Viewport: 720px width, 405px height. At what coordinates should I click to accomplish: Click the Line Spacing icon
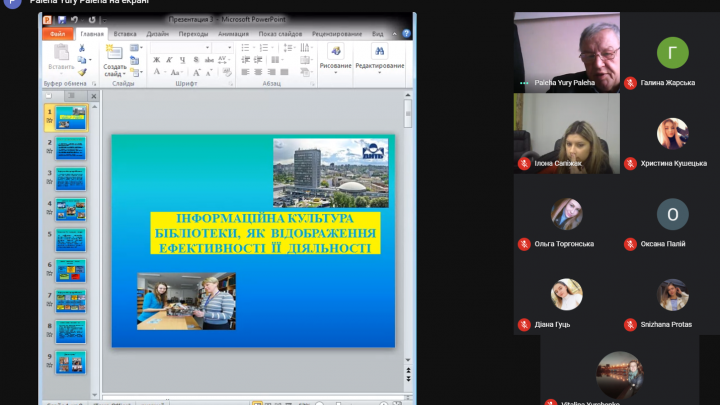(288, 48)
